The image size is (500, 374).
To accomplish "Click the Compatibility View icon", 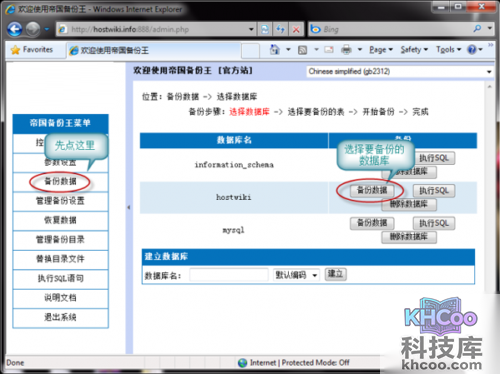I will tap(265, 29).
